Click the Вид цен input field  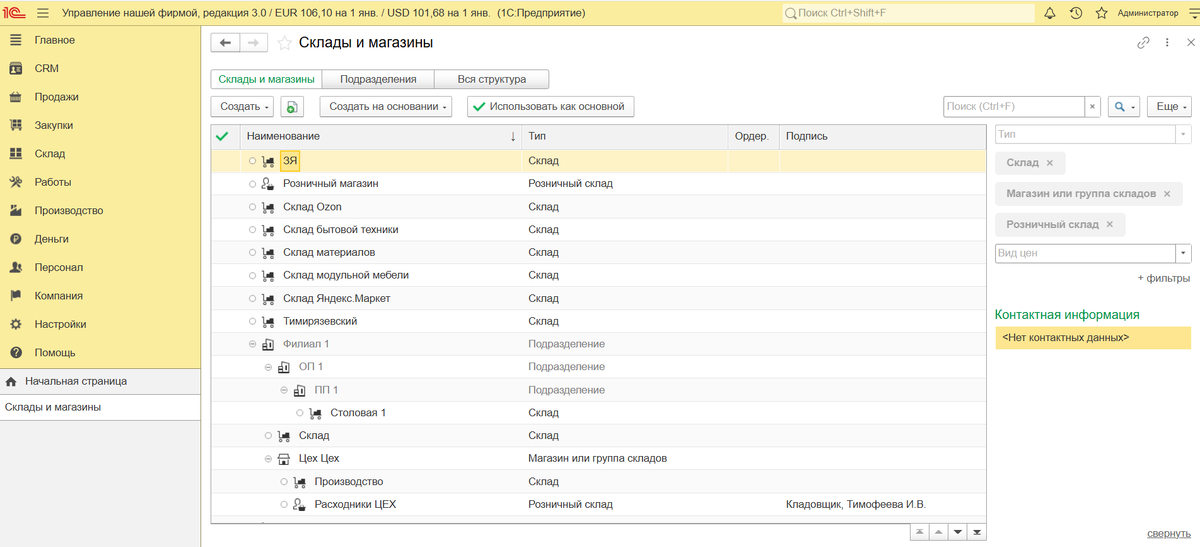coord(1085,253)
